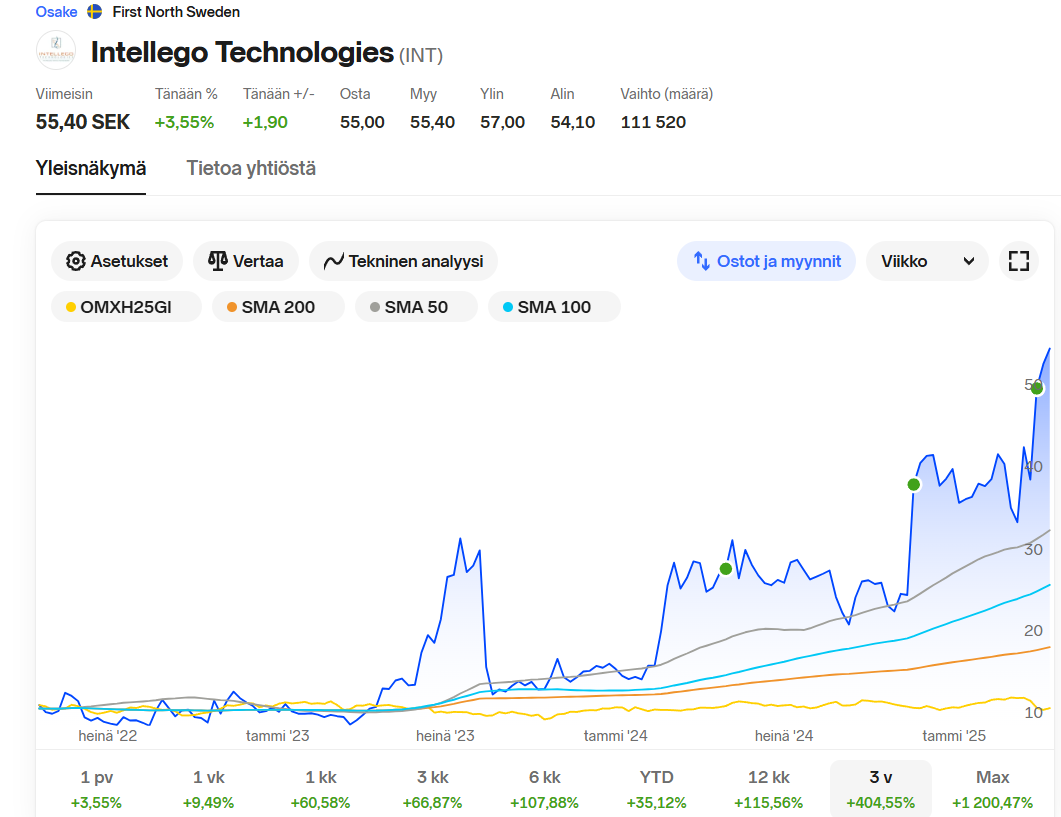Select the 3 v time range
This screenshot has width=1061, height=817.
[880, 789]
